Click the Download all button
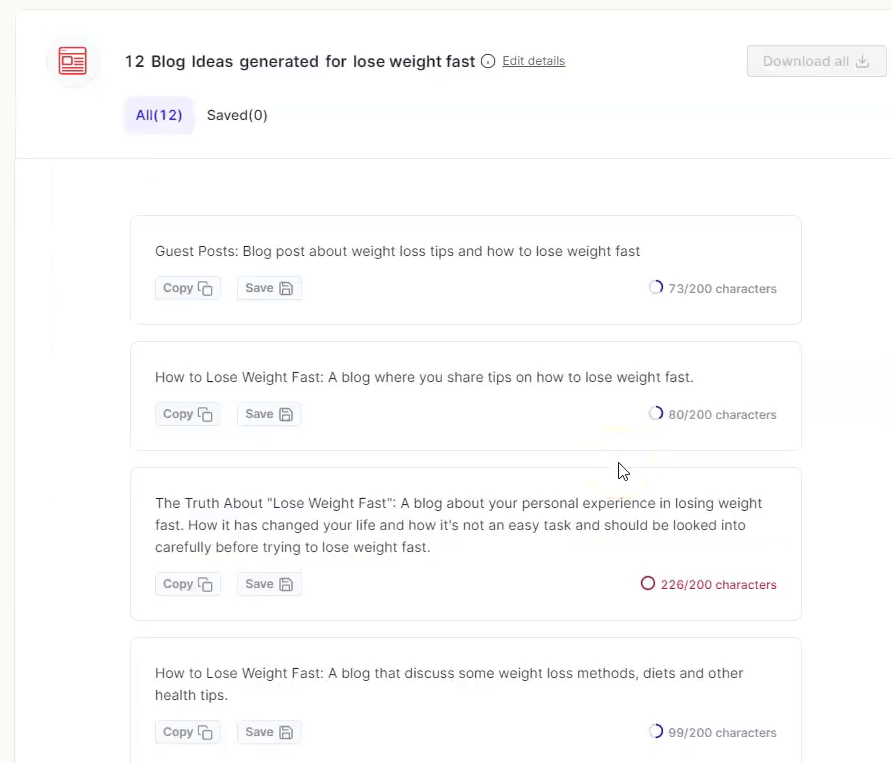 (x=816, y=61)
